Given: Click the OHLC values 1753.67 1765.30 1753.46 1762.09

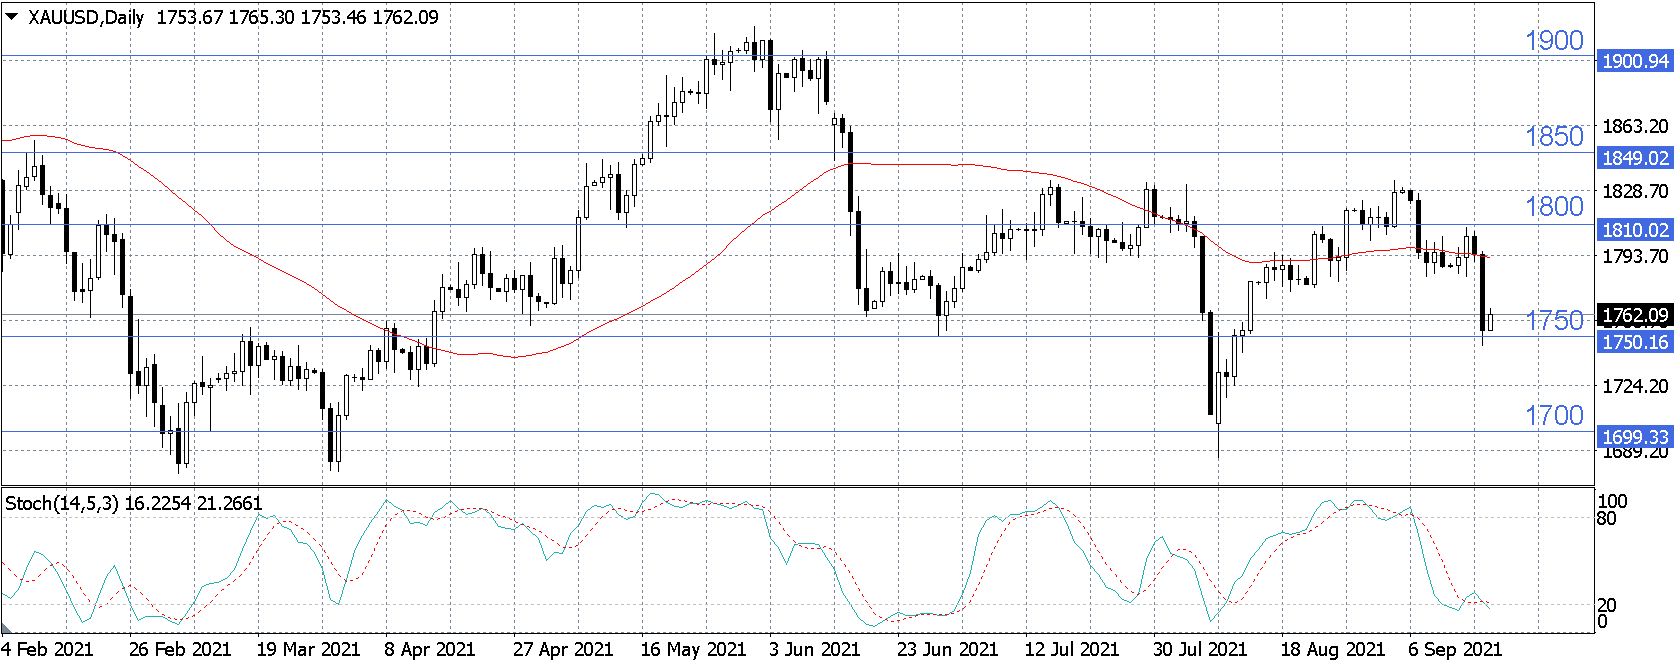Looking at the screenshot, I should coord(297,17).
